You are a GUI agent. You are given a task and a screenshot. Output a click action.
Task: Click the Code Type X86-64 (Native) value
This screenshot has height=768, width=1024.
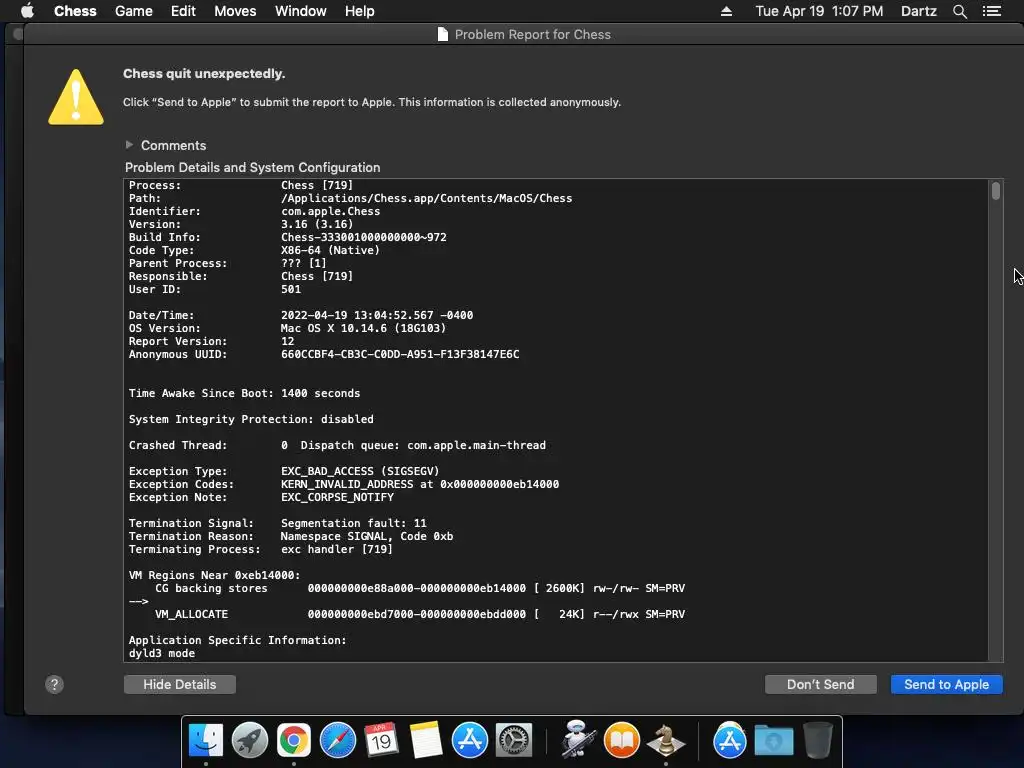pyautogui.click(x=330, y=250)
